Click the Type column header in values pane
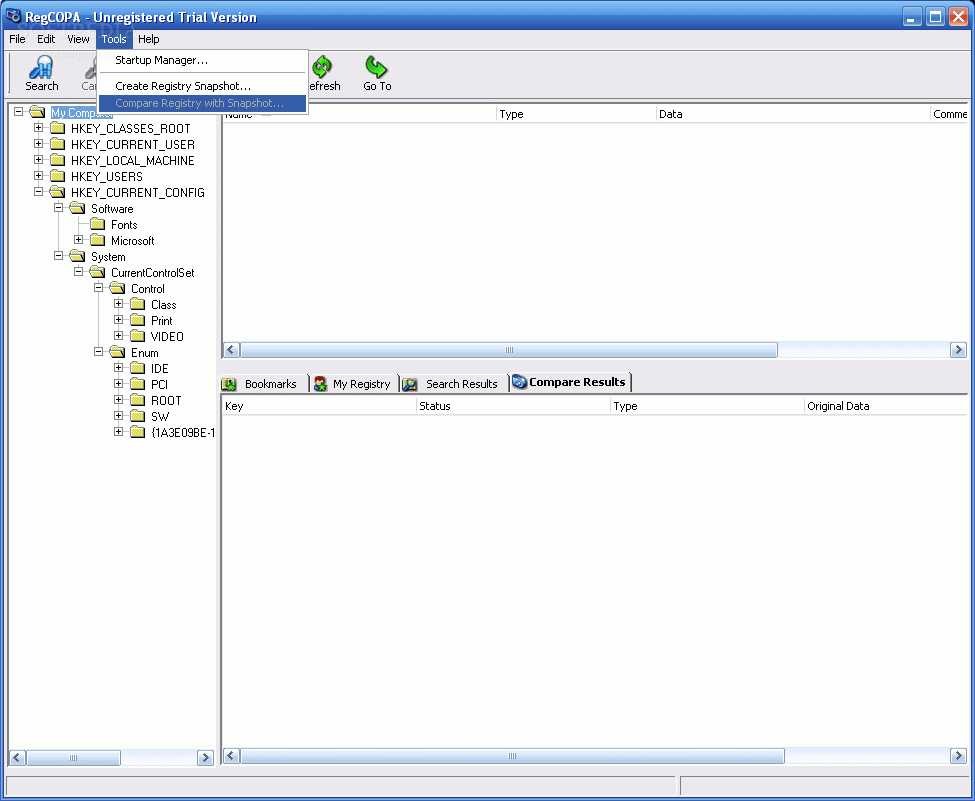 (x=576, y=114)
